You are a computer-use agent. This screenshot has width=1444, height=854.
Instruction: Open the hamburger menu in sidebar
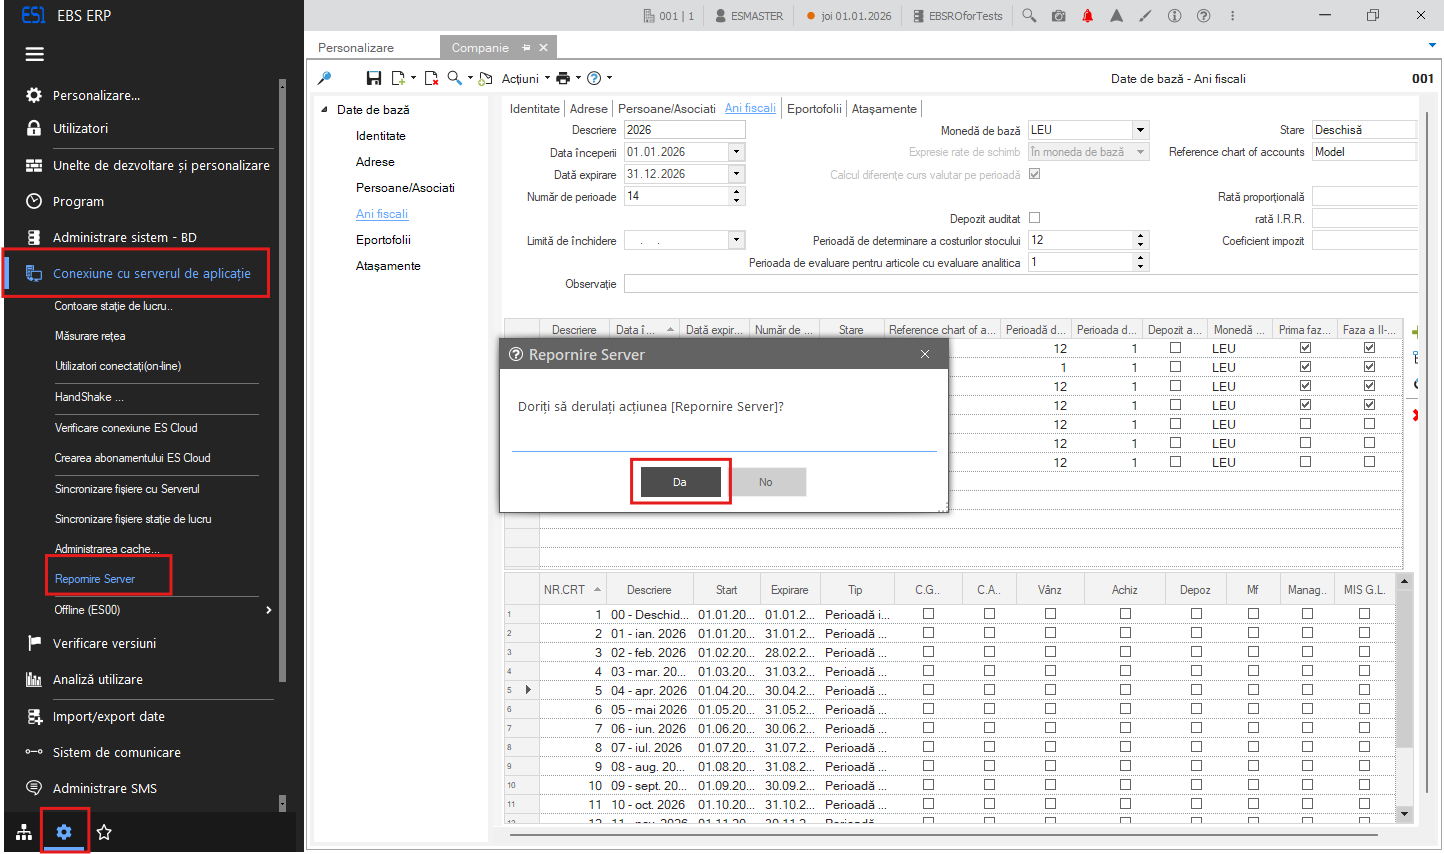[35, 54]
